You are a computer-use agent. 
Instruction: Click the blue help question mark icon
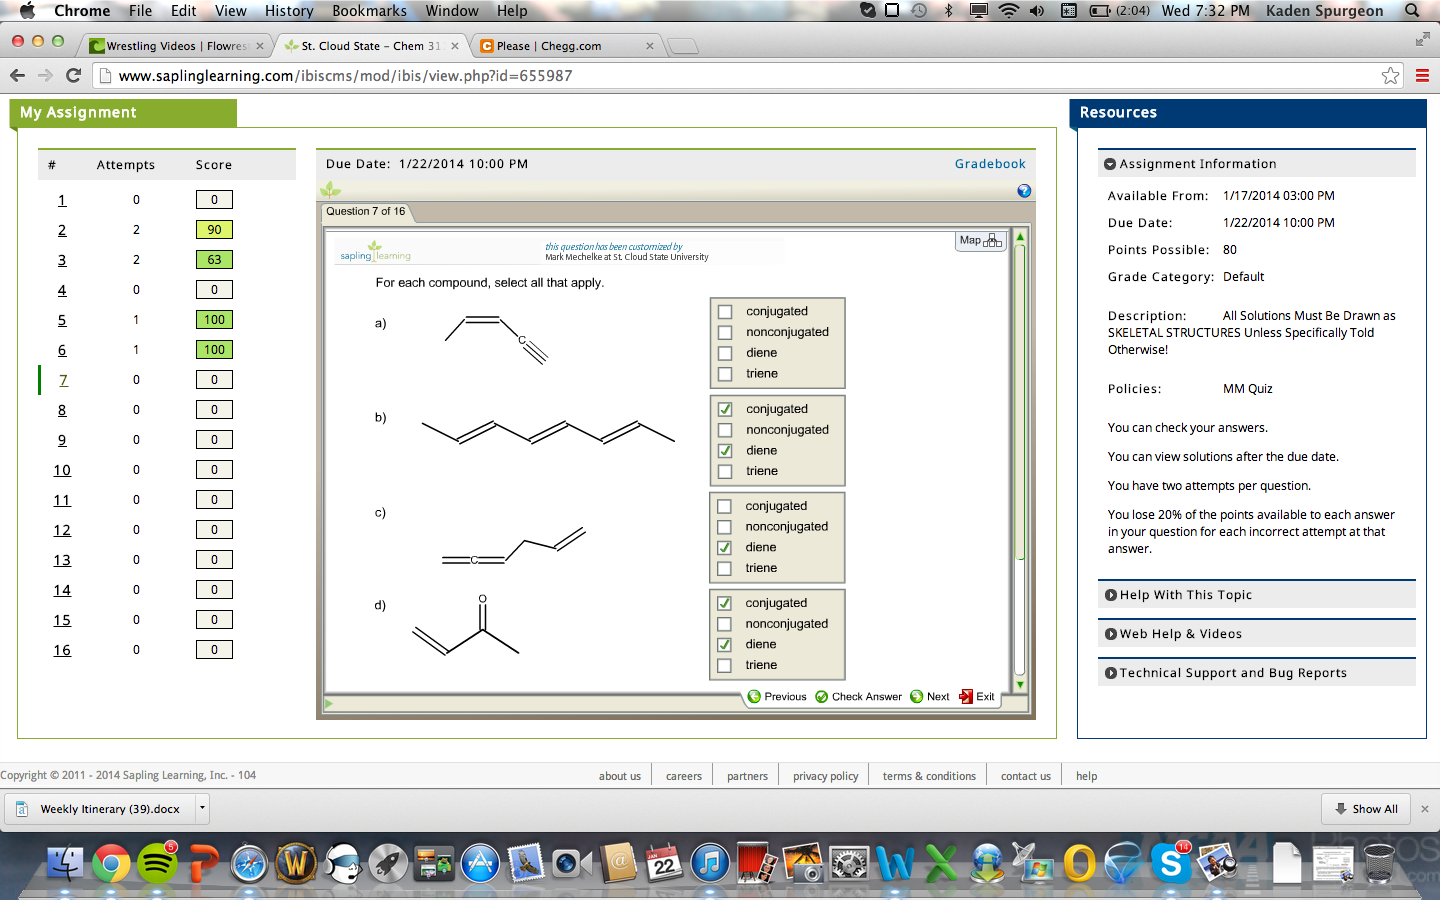tap(1023, 190)
